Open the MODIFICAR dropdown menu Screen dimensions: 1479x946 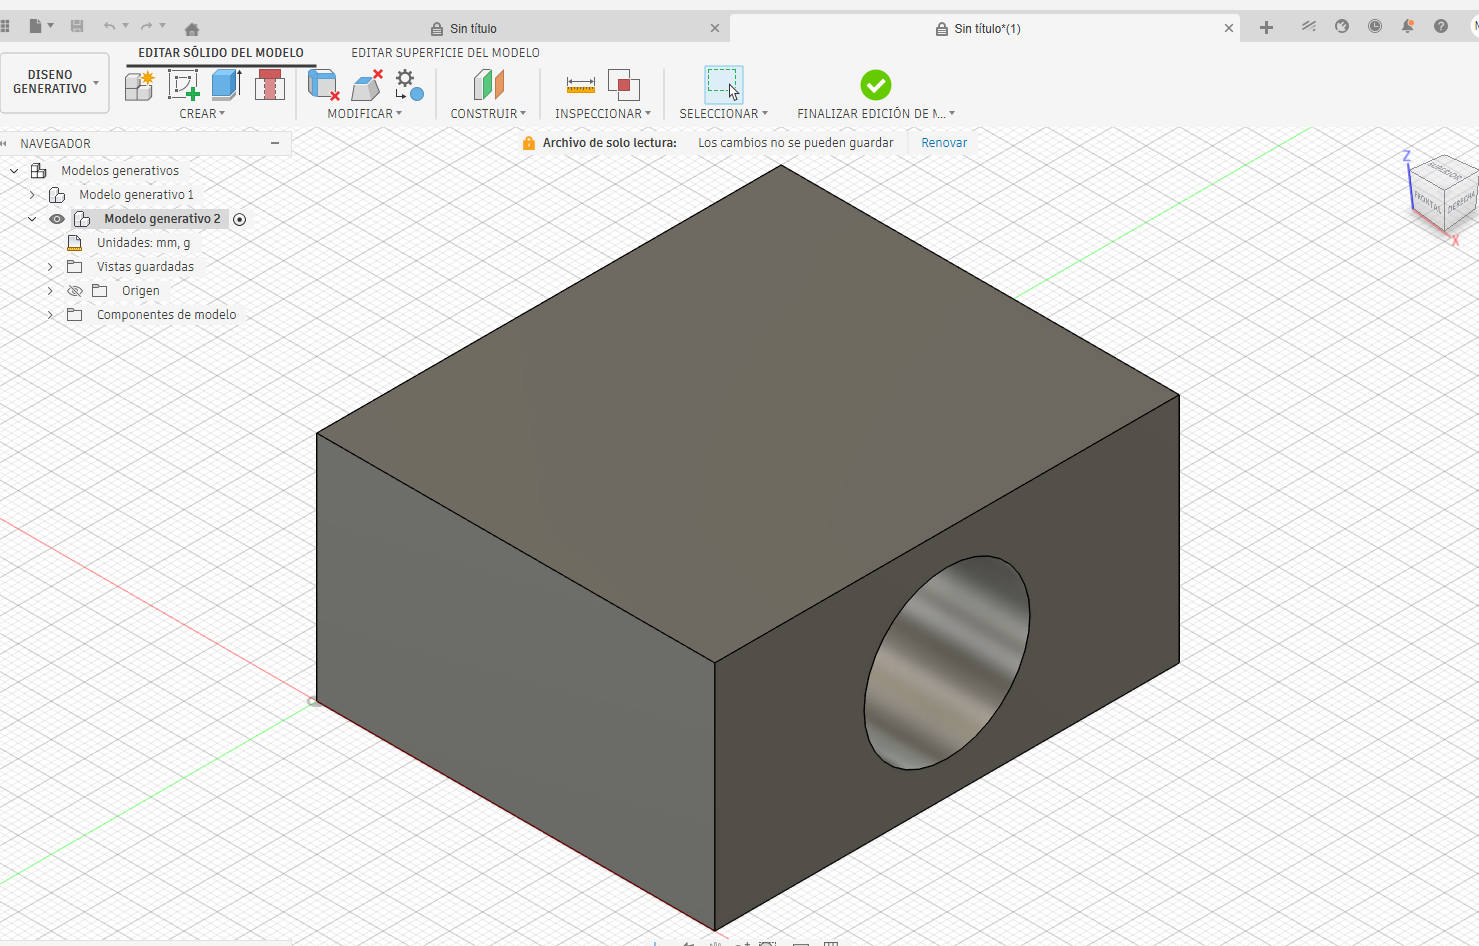365,114
